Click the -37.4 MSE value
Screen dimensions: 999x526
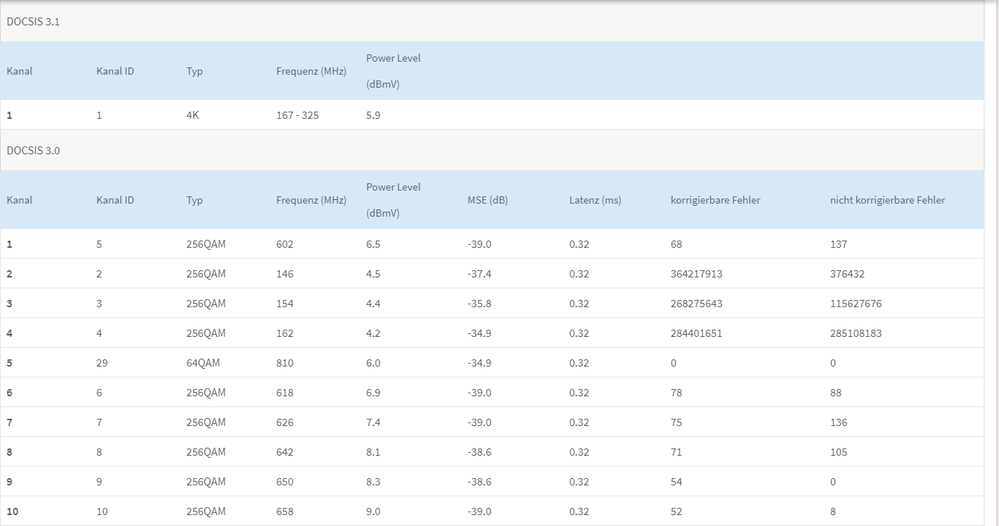(481, 274)
